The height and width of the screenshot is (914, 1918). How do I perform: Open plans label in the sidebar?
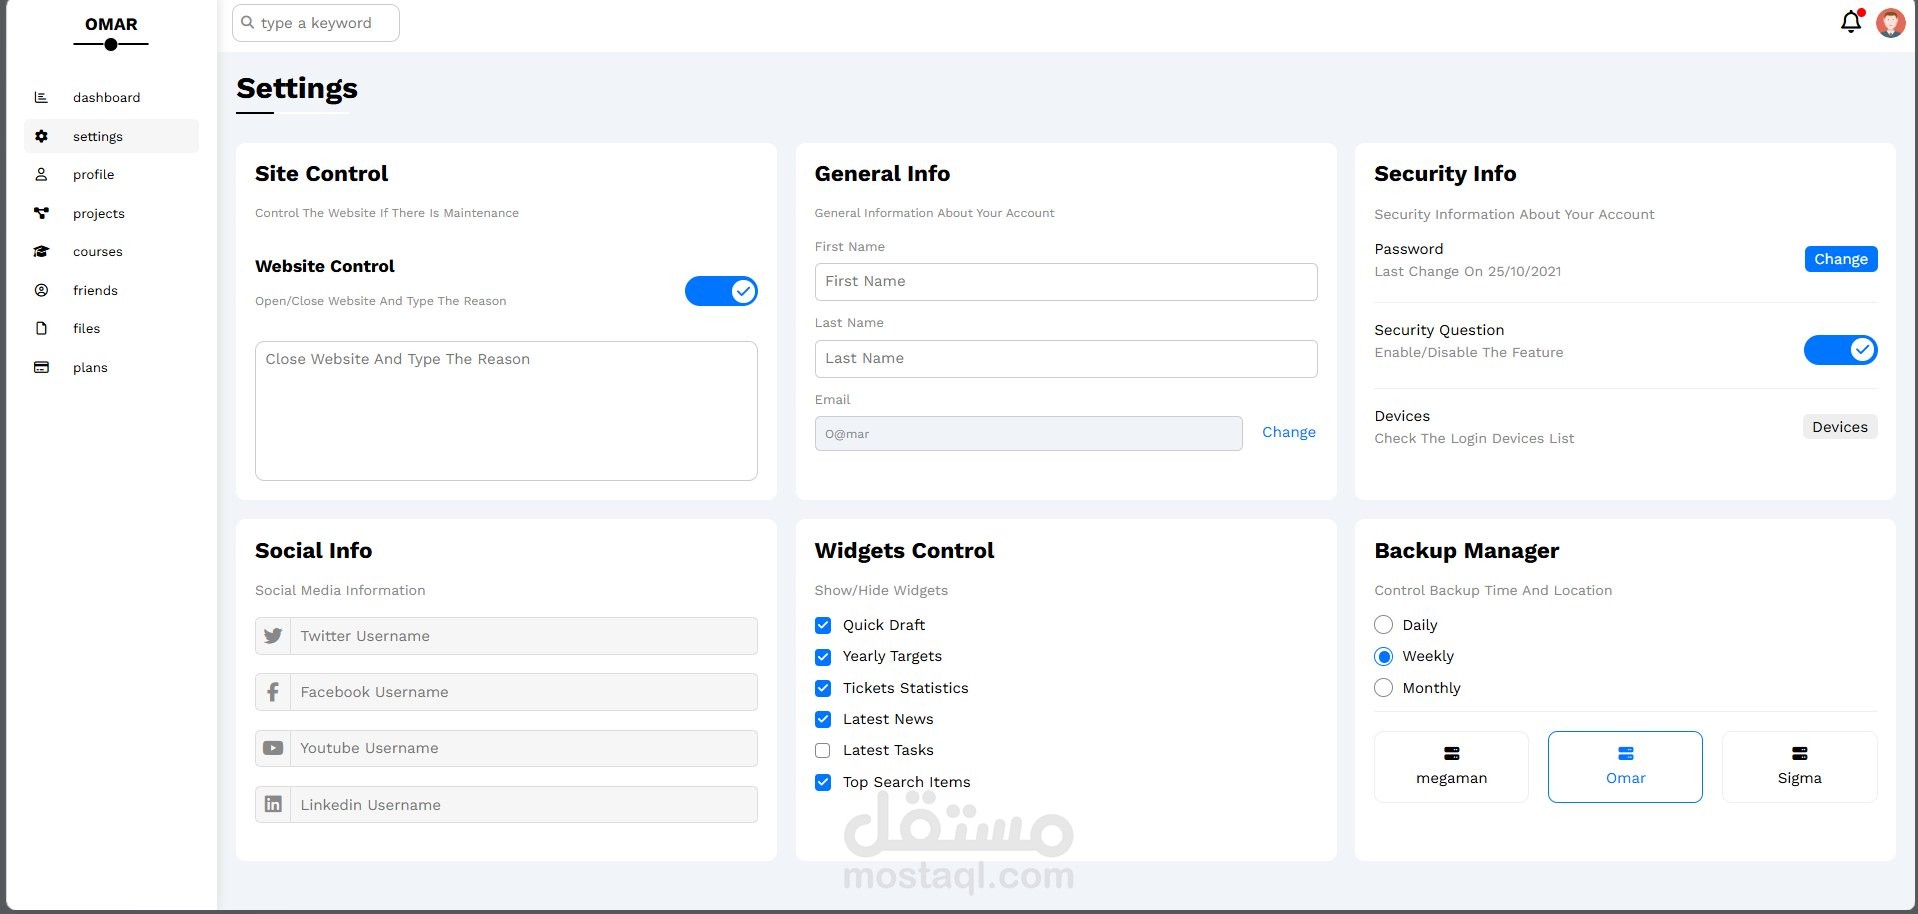[x=90, y=367]
